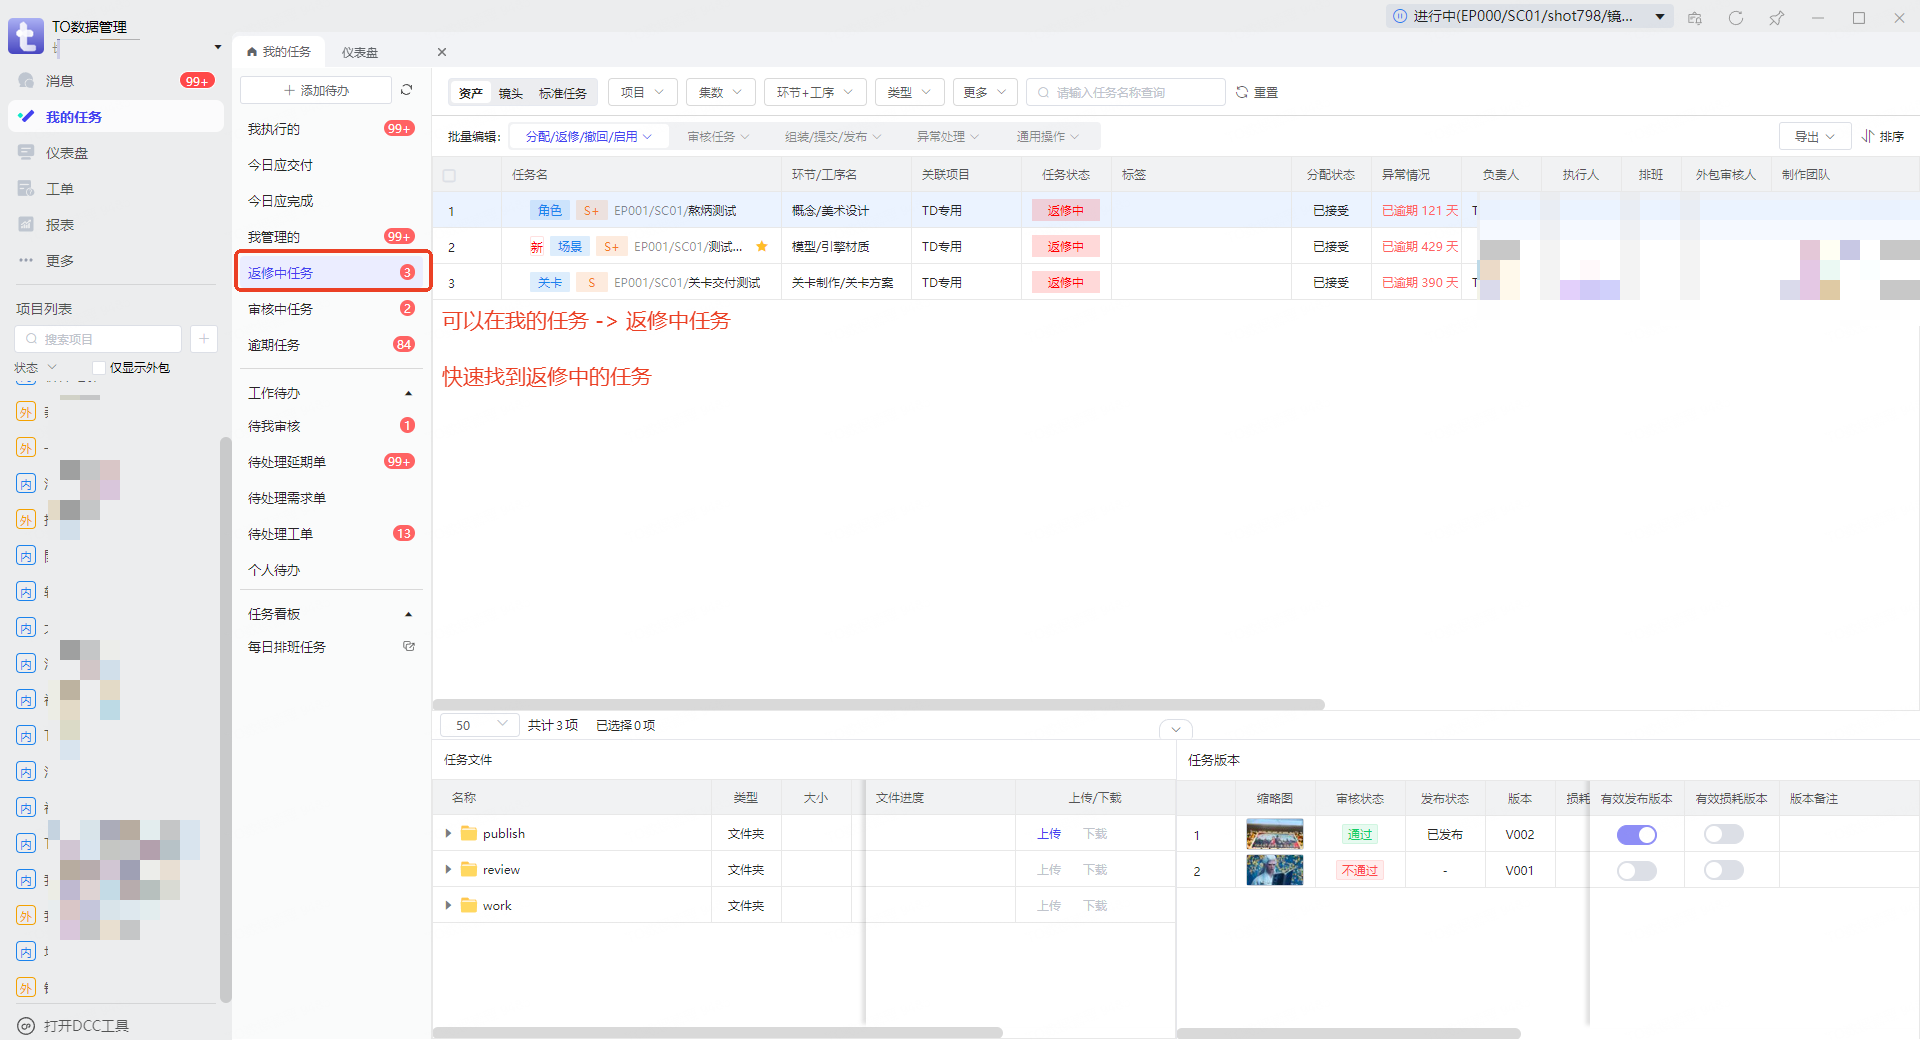Switch to the 我的任务 tab
The width and height of the screenshot is (1920, 1040).
point(279,52)
